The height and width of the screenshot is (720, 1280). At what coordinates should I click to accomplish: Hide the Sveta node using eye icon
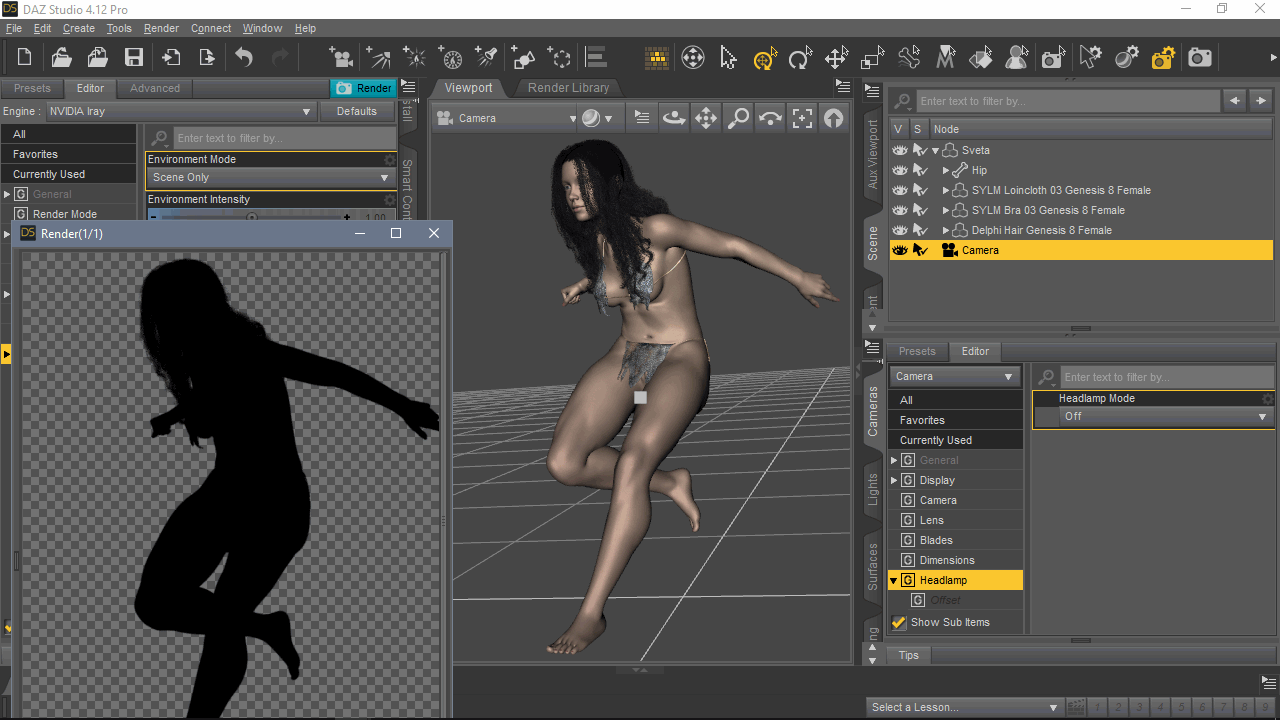(x=899, y=150)
